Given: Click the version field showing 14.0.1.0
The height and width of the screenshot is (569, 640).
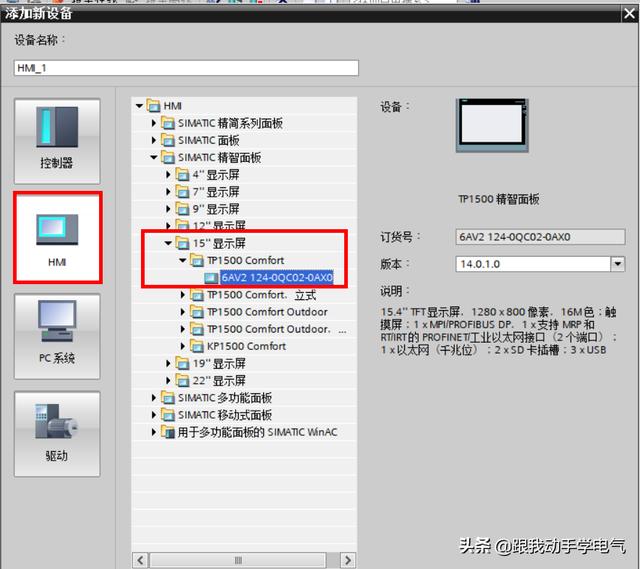Looking at the screenshot, I should (533, 264).
